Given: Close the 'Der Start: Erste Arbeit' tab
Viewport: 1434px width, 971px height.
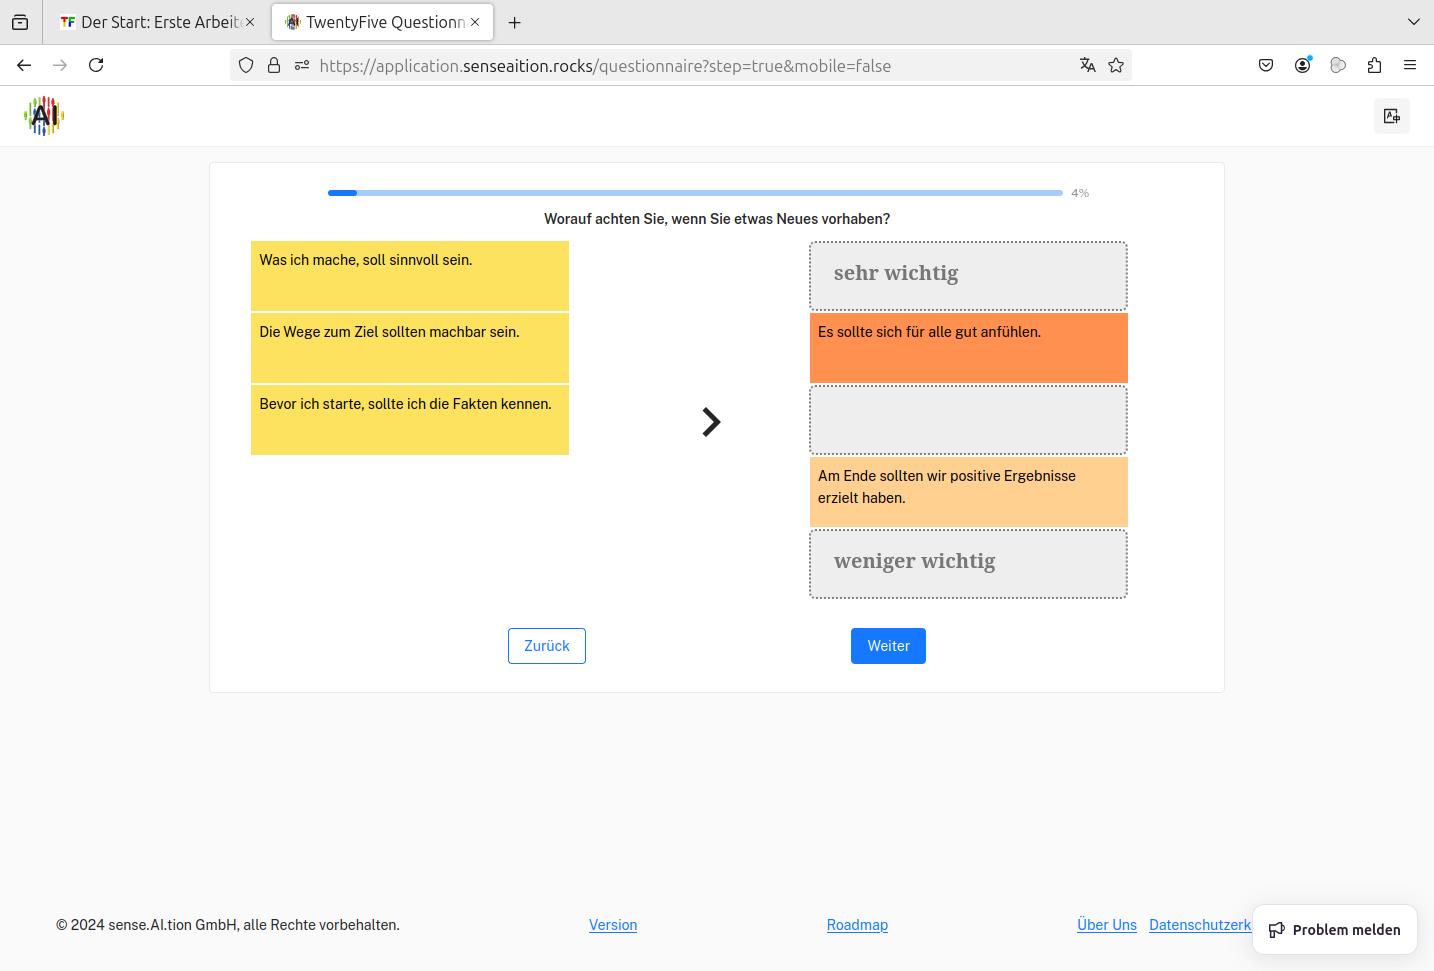Looking at the screenshot, I should click(250, 22).
